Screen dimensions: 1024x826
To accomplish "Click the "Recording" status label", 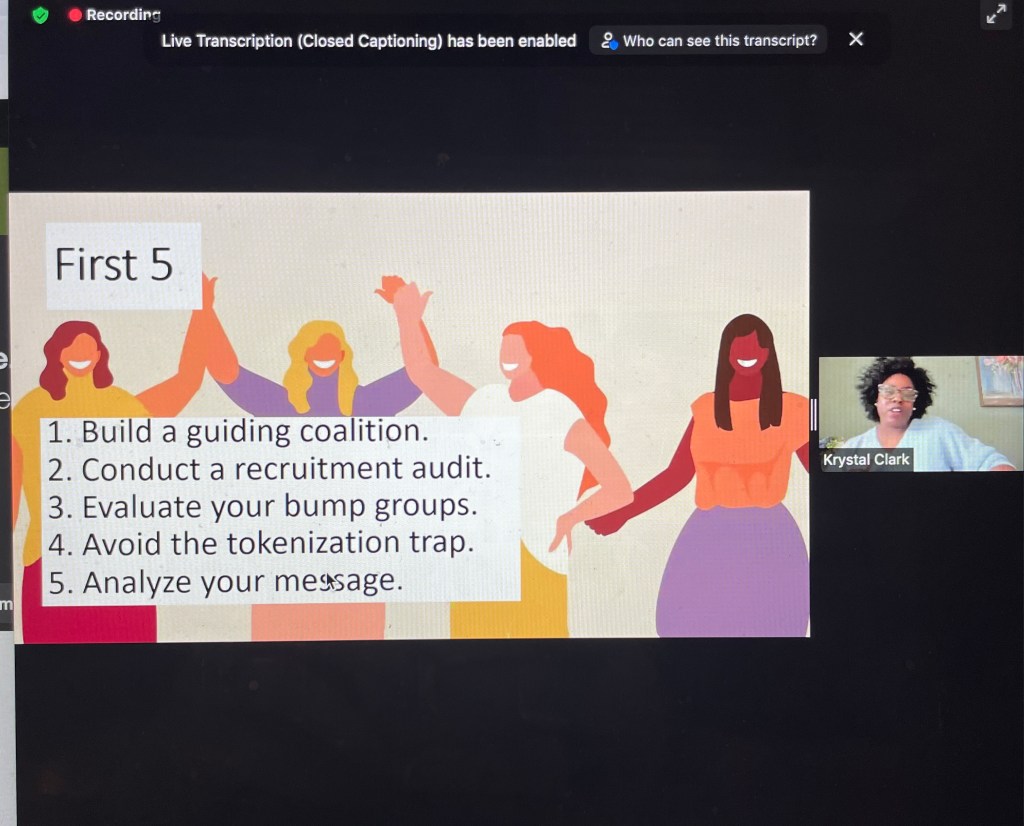I will (123, 15).
